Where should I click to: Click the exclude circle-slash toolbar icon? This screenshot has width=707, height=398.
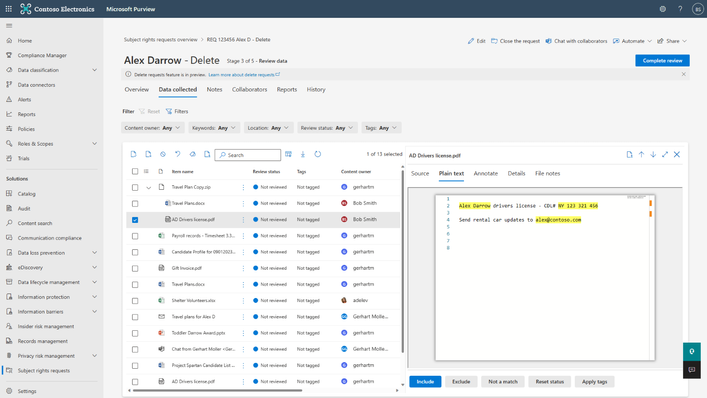click(x=163, y=154)
